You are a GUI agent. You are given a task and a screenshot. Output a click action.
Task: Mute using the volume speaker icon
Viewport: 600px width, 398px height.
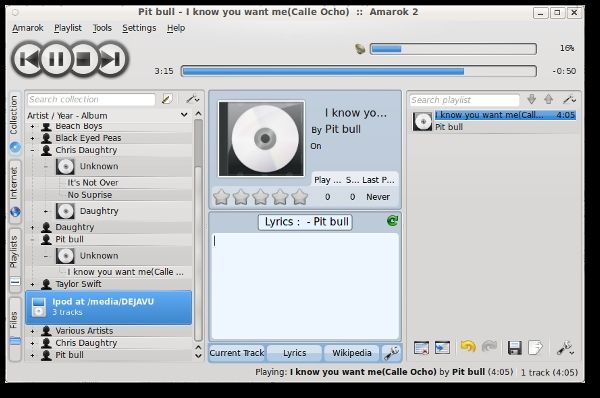360,49
